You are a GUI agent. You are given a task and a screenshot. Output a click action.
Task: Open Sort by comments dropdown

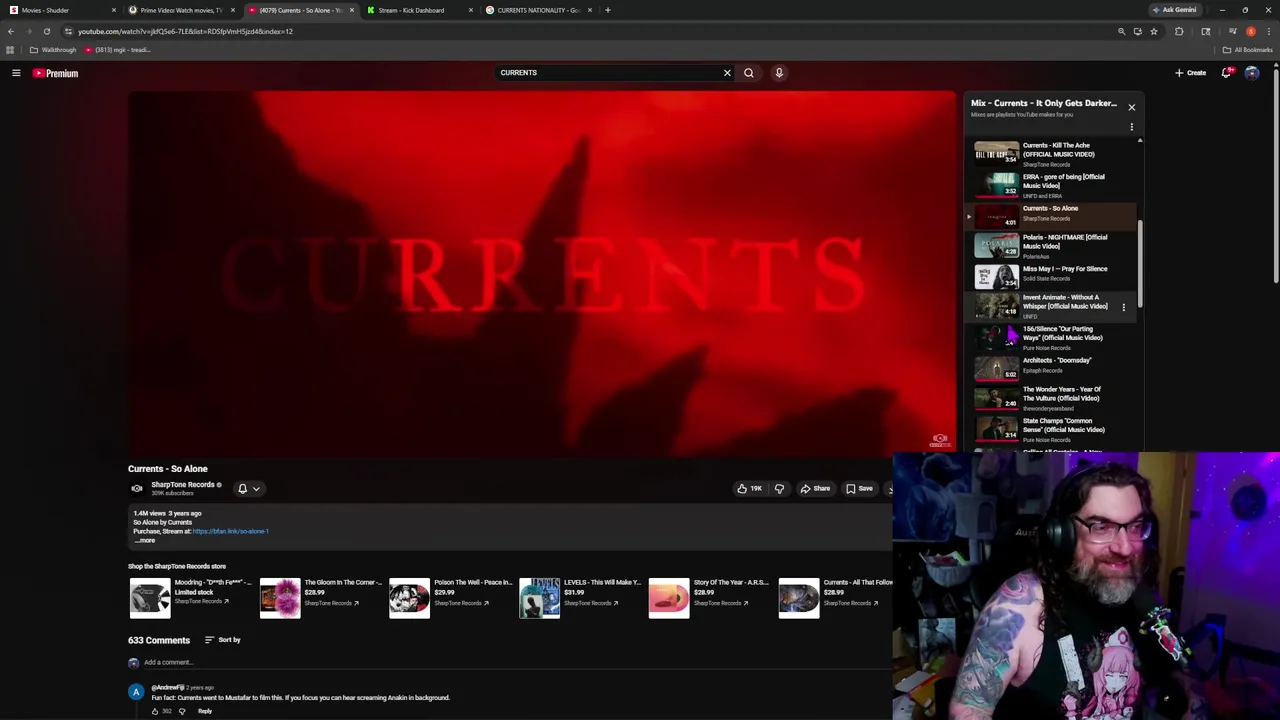point(222,640)
